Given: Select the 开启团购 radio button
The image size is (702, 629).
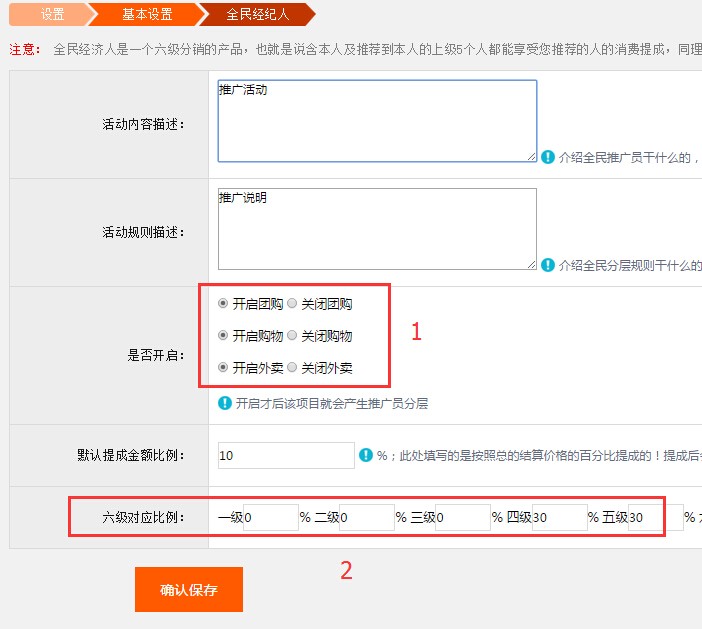Looking at the screenshot, I should coord(223,303).
